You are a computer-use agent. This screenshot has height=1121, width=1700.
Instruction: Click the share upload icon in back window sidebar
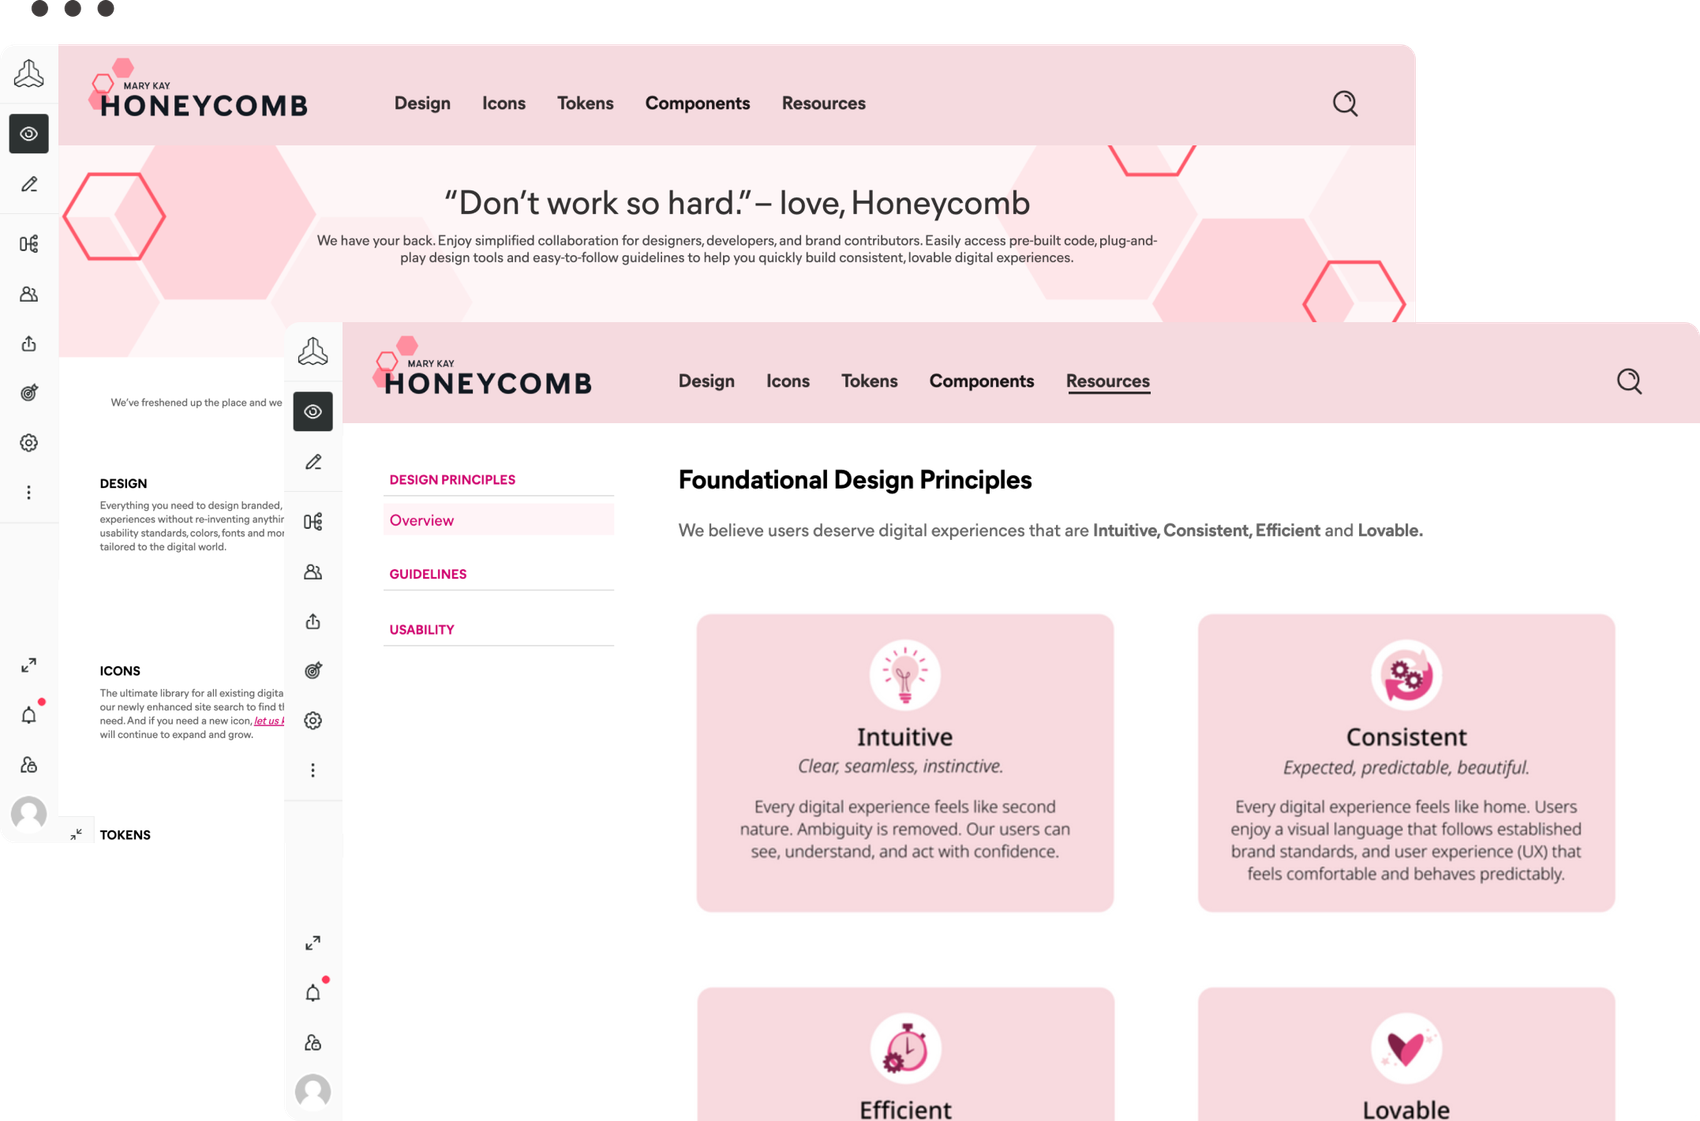tap(29, 344)
